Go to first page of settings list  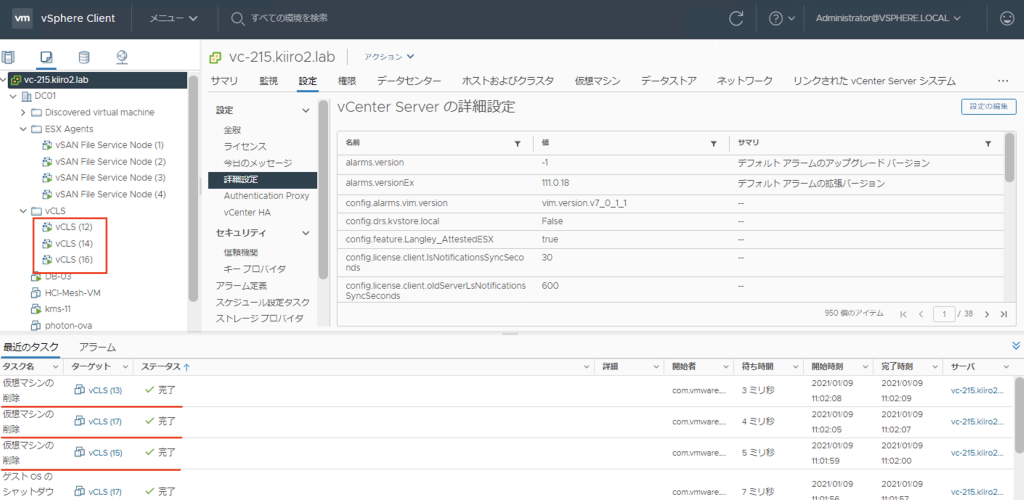click(x=903, y=314)
